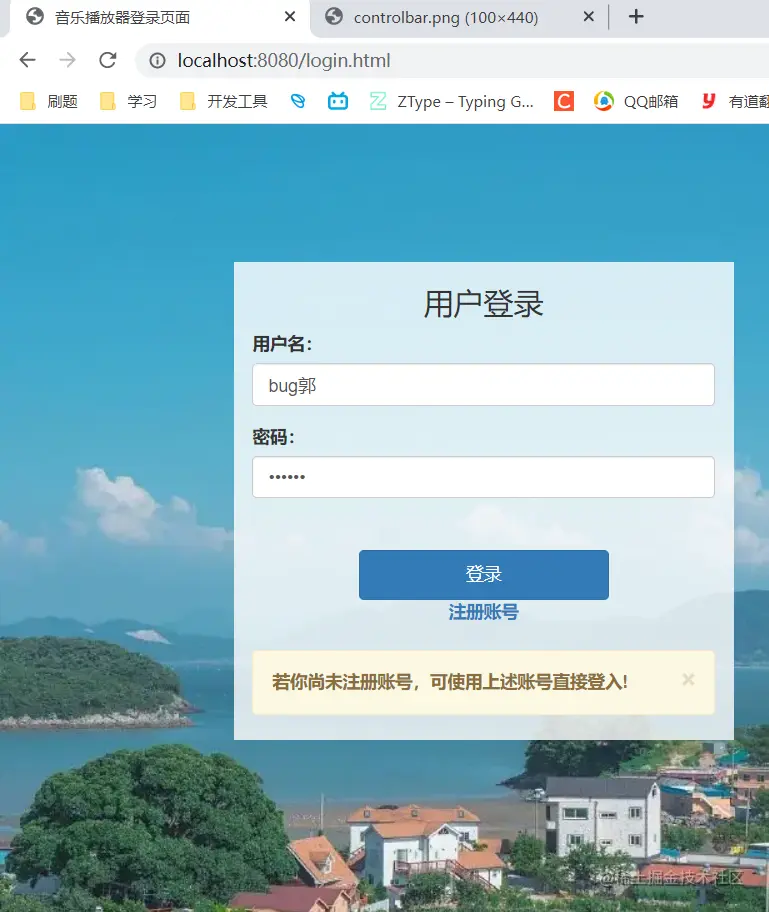This screenshot has height=912, width=769.
Task: Reload the login page
Action: pos(108,60)
